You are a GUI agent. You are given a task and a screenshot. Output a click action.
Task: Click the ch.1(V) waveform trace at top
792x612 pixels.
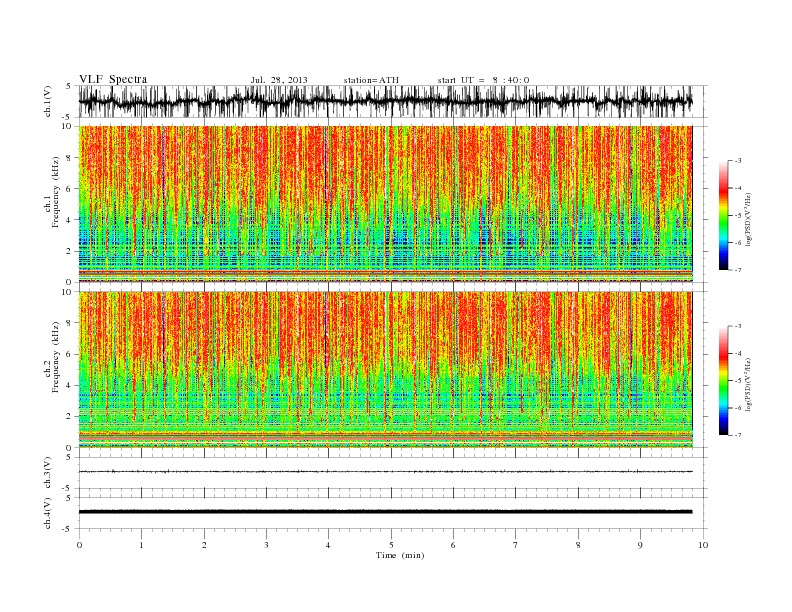[x=386, y=101]
